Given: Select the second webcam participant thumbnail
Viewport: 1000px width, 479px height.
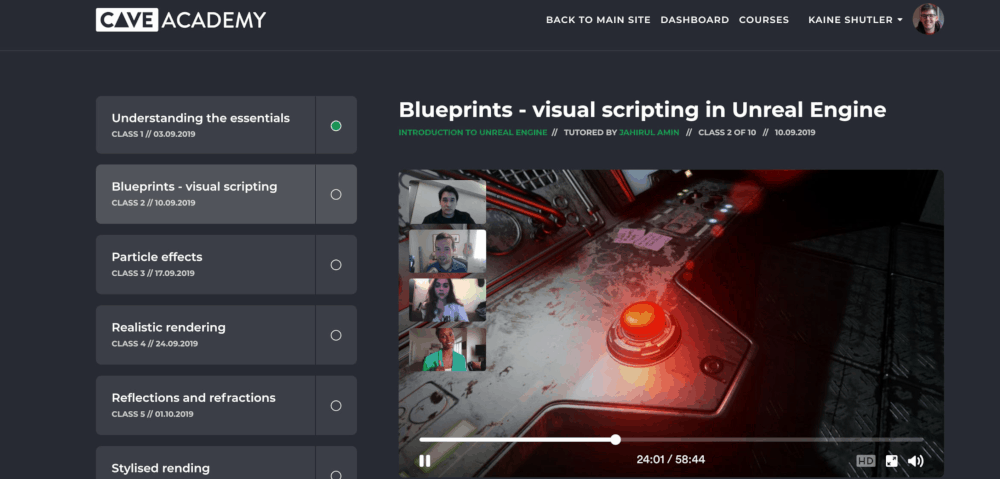Looking at the screenshot, I should tap(448, 251).
